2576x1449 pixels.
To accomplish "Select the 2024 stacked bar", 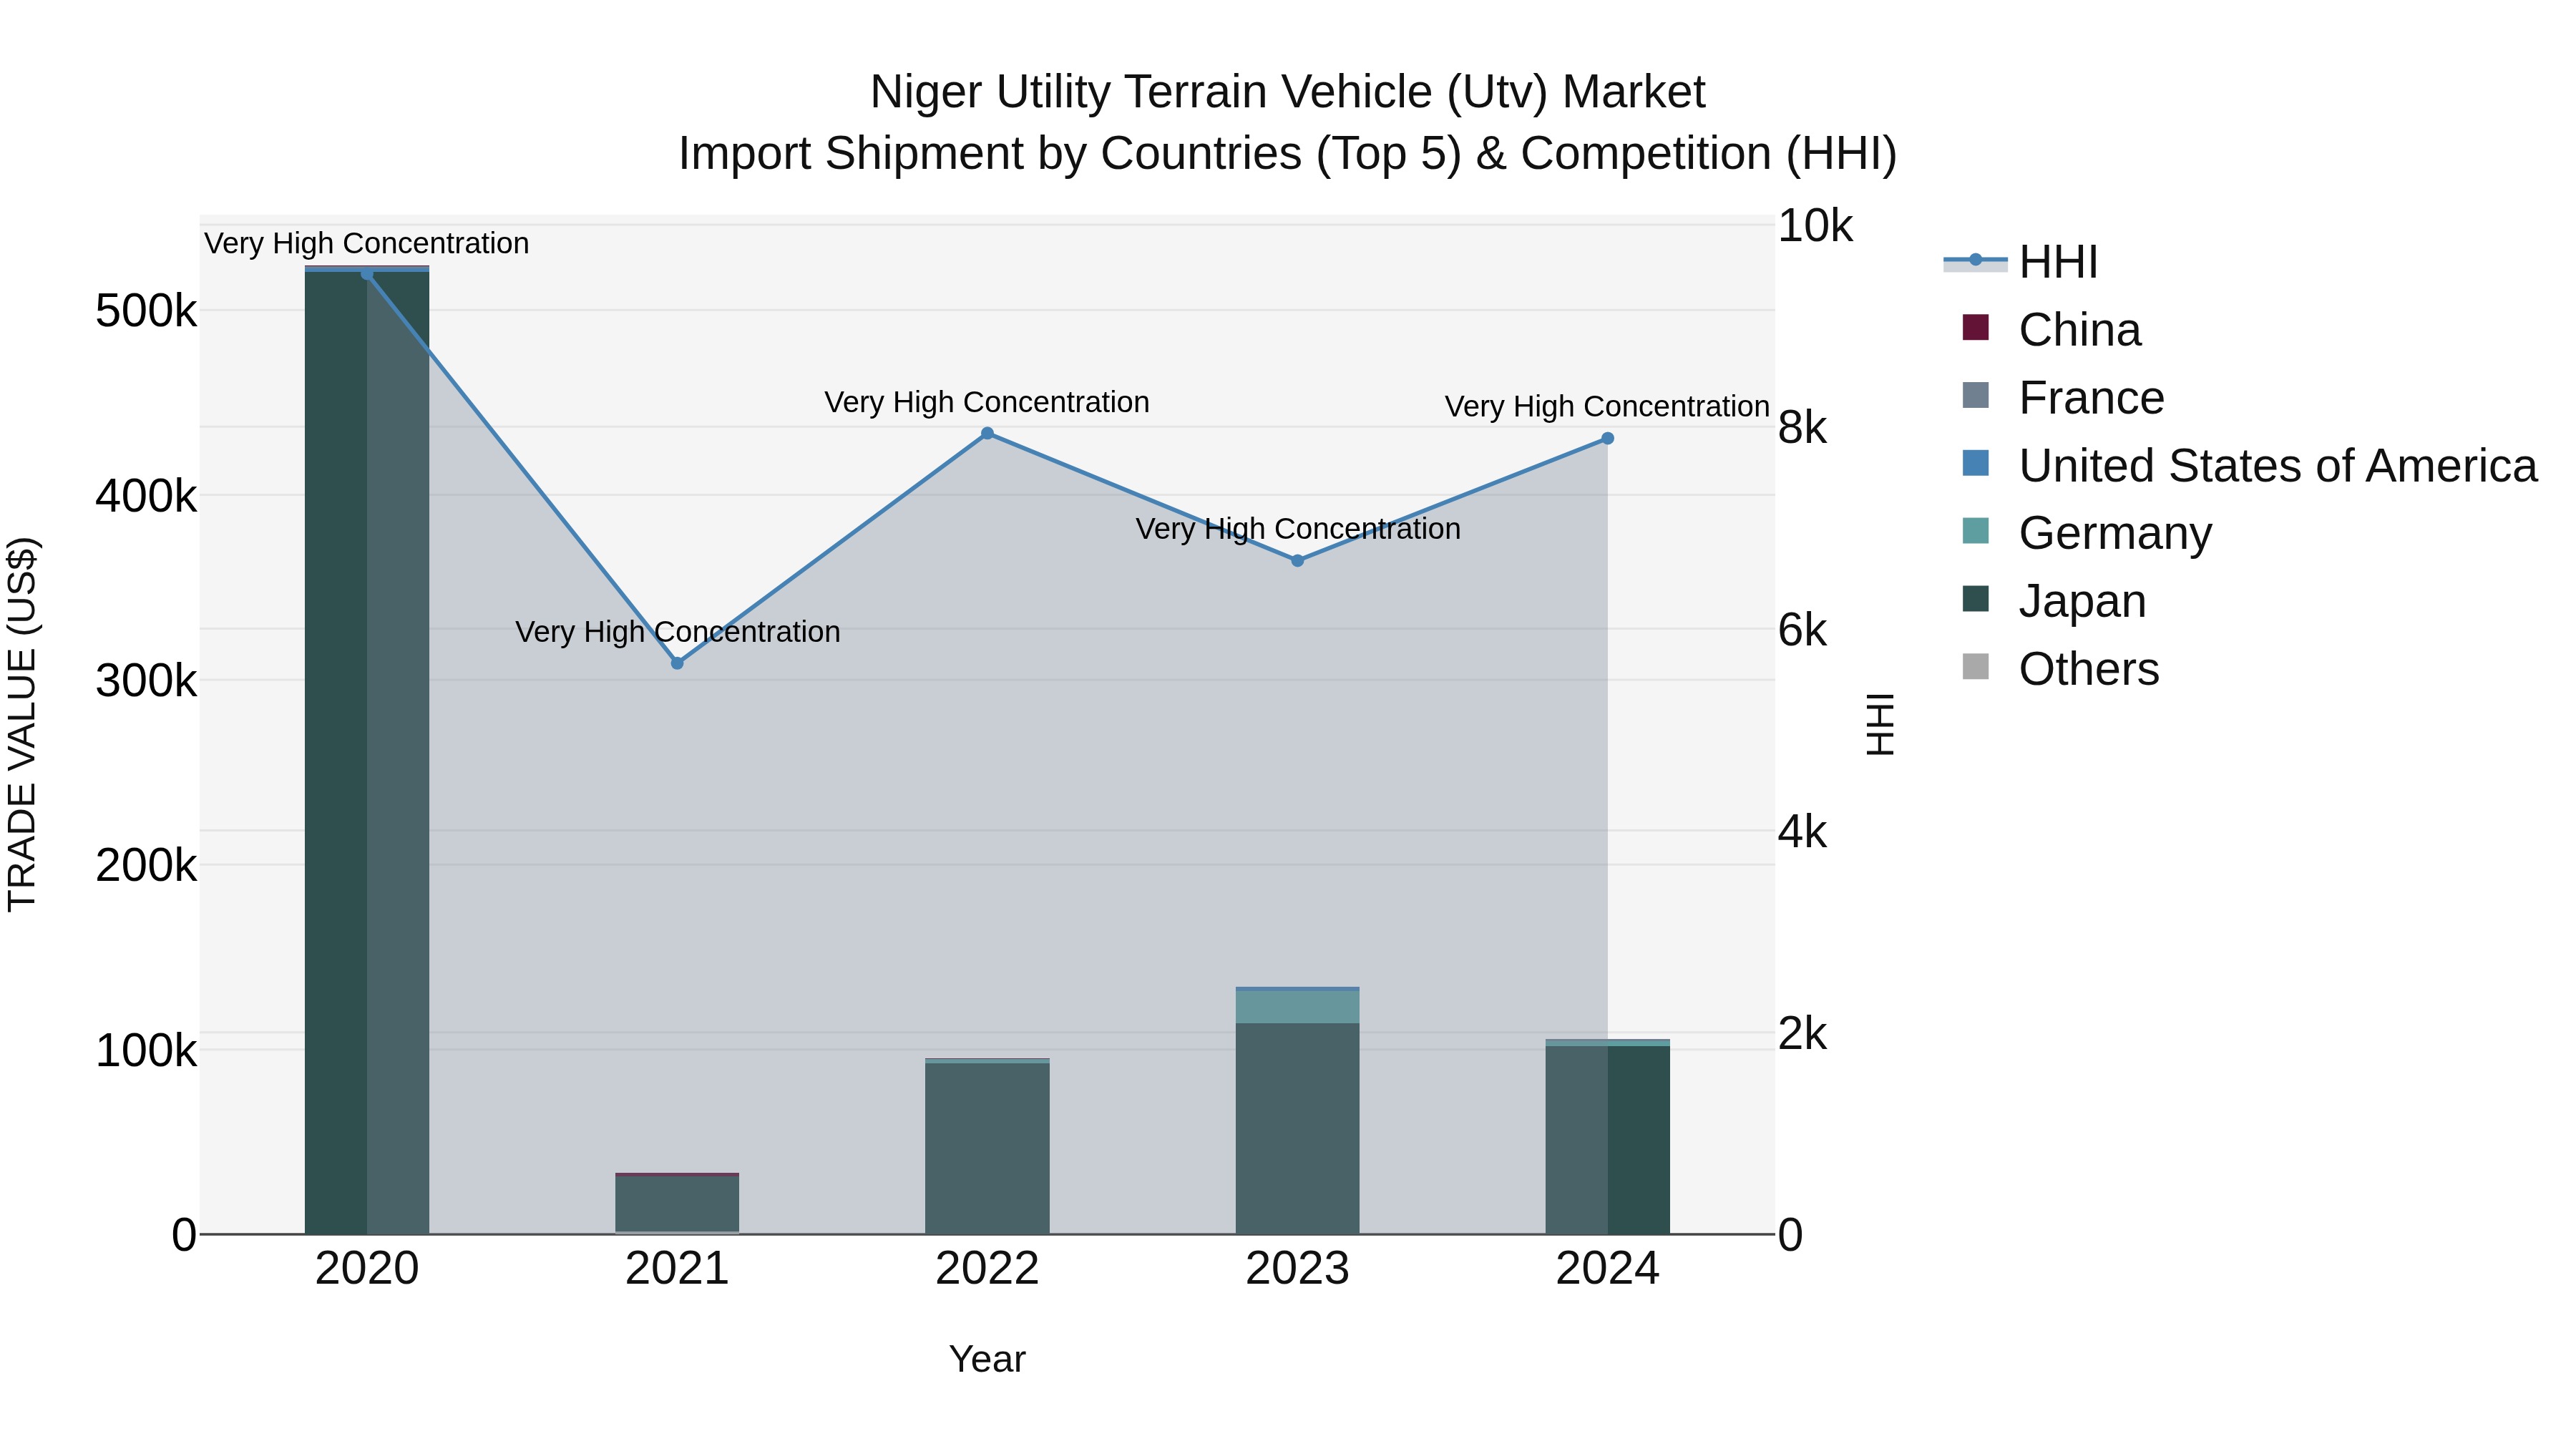I will tap(1607, 1137).
